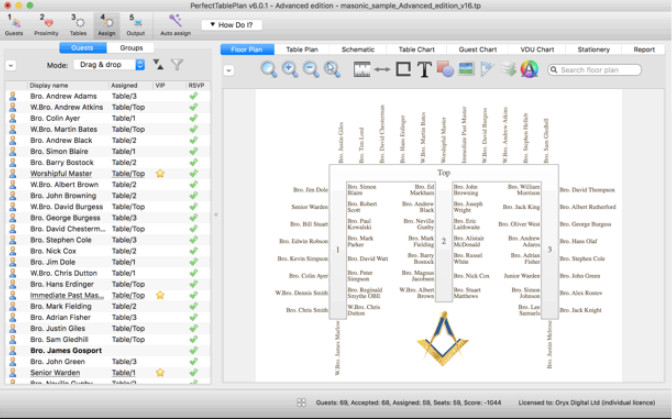
Task: Open the Report tab
Action: click(x=644, y=49)
